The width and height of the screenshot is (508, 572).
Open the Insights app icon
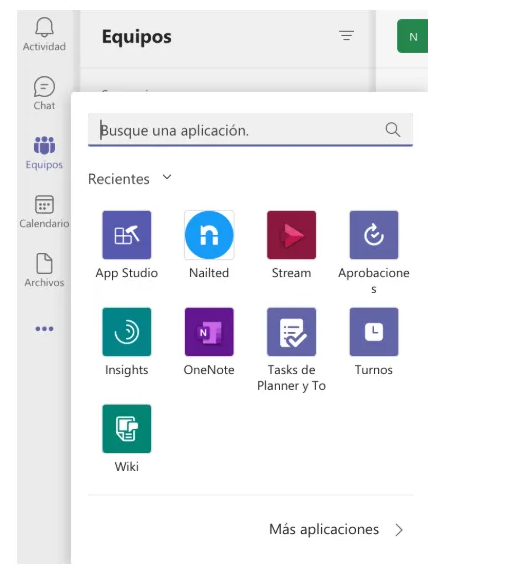(x=127, y=332)
